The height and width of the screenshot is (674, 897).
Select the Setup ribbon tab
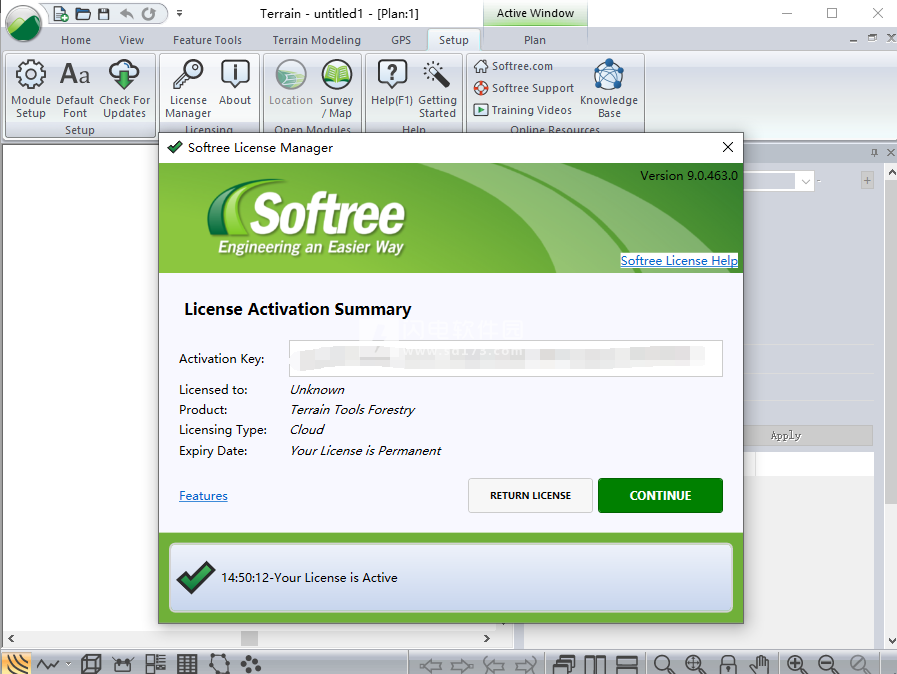(x=454, y=40)
